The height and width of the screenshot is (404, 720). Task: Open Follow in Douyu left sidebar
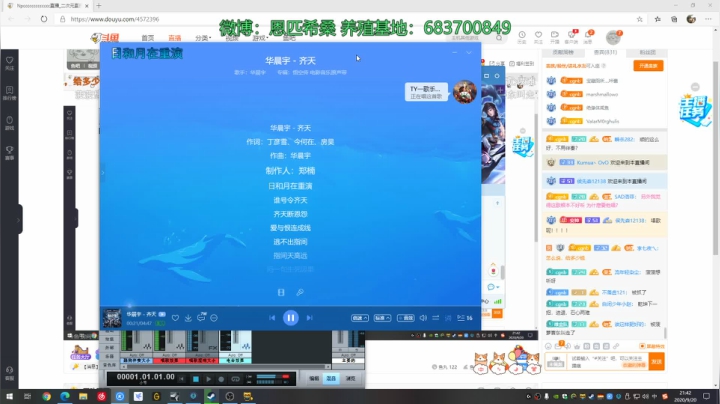click(x=10, y=63)
